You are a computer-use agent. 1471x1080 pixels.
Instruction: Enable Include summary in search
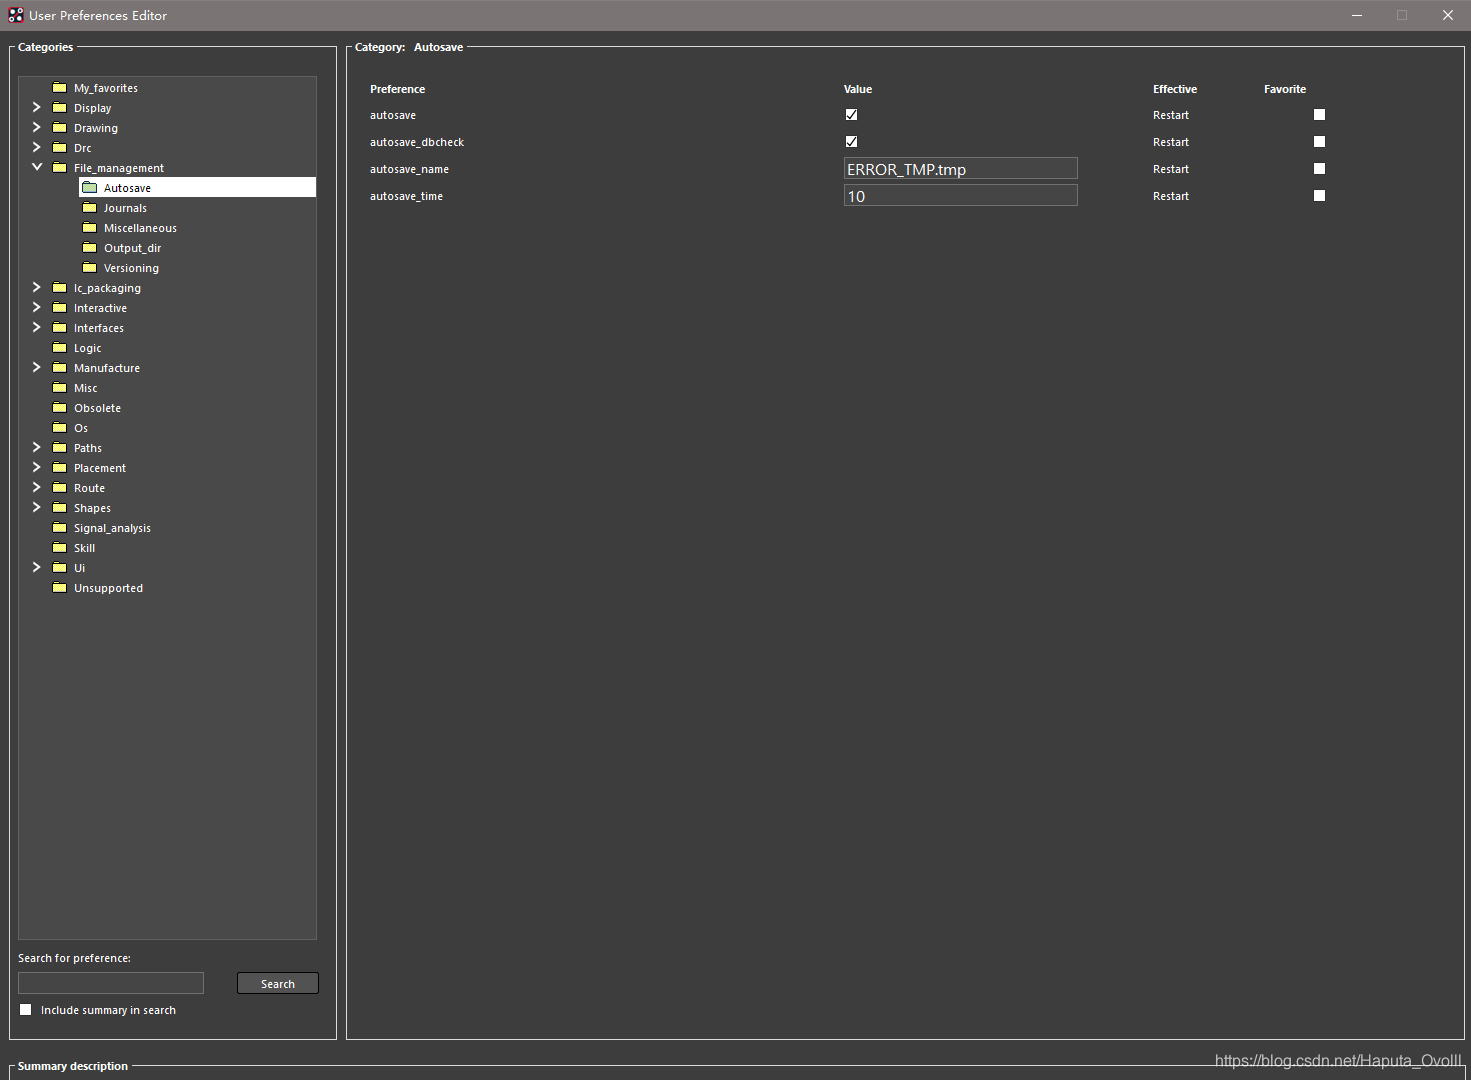click(26, 1010)
